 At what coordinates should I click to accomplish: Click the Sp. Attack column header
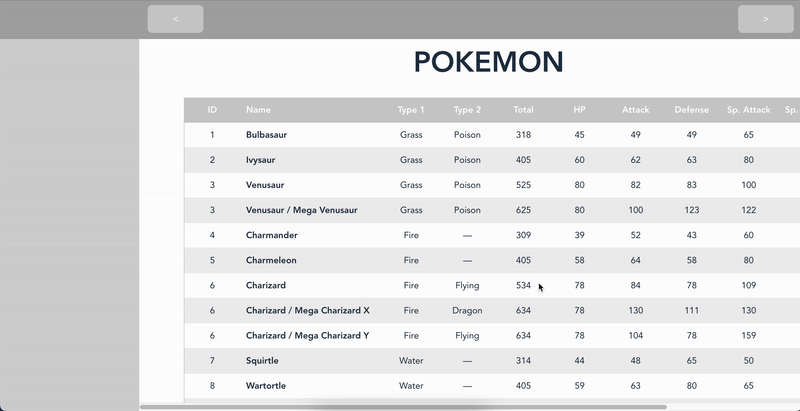(748, 110)
